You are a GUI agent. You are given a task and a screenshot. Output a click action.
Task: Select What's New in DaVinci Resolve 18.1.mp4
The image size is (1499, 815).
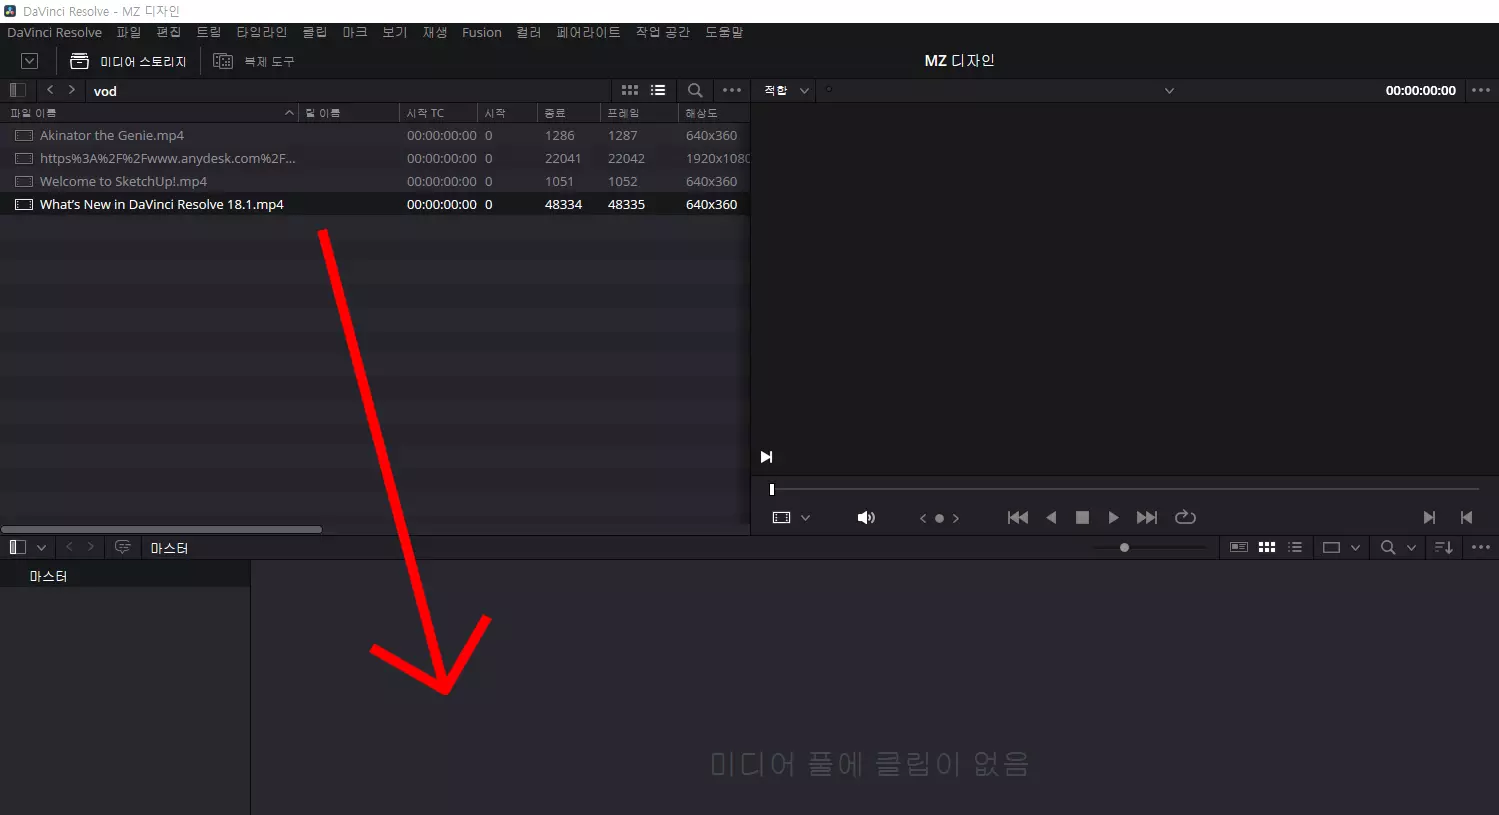coord(375,204)
